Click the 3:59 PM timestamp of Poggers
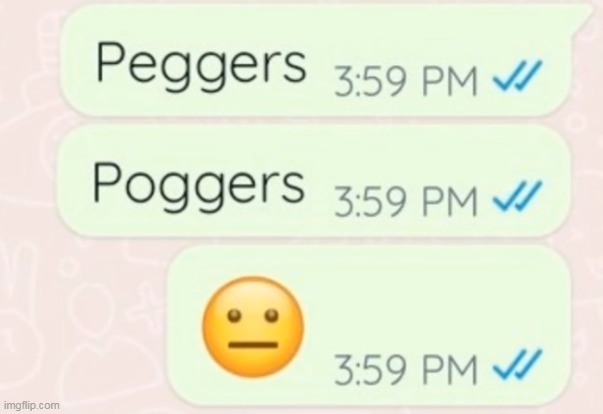 (x=406, y=201)
